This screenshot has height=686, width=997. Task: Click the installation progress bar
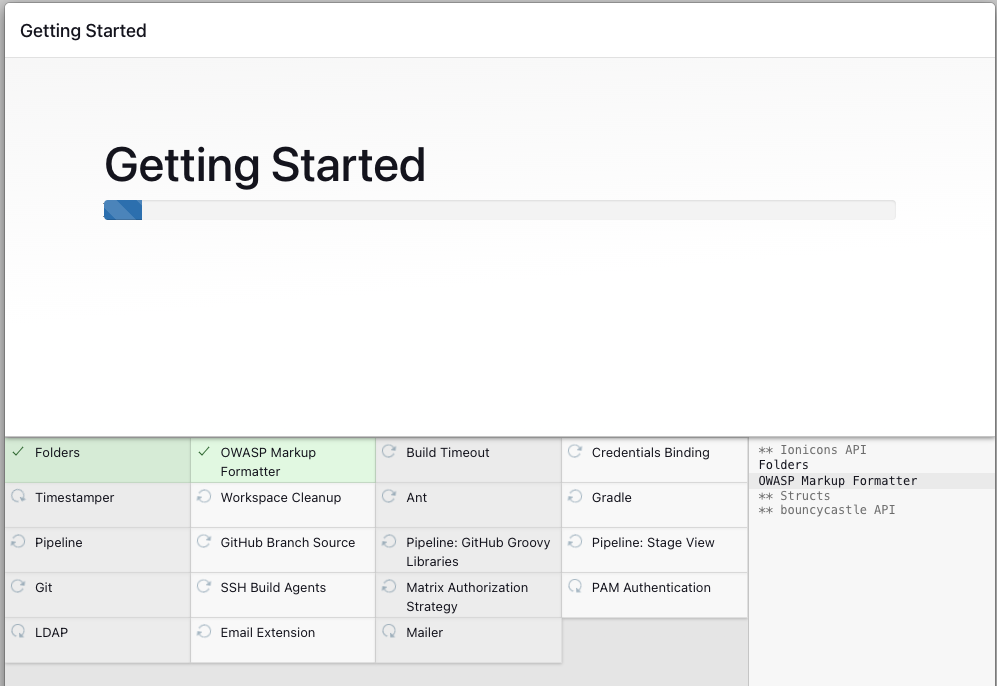click(x=499, y=210)
